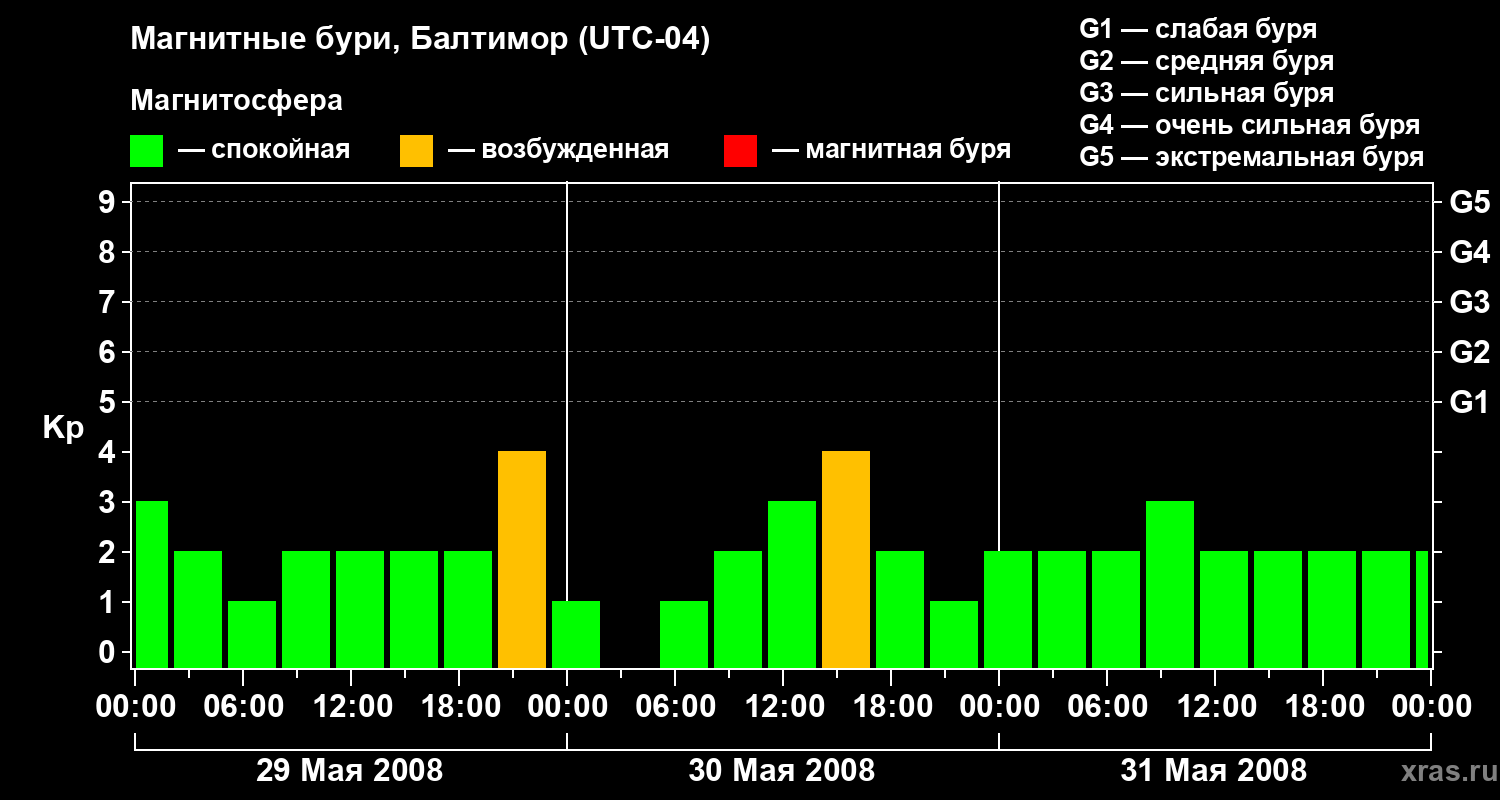The height and width of the screenshot is (800, 1500).
Task: Select the orange Kp 4 bar on 29 May
Action: point(522,559)
